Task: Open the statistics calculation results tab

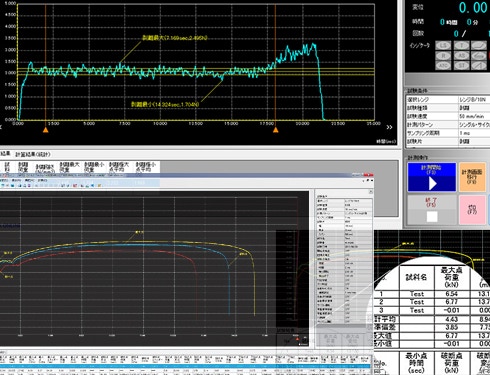Action: click(33, 155)
